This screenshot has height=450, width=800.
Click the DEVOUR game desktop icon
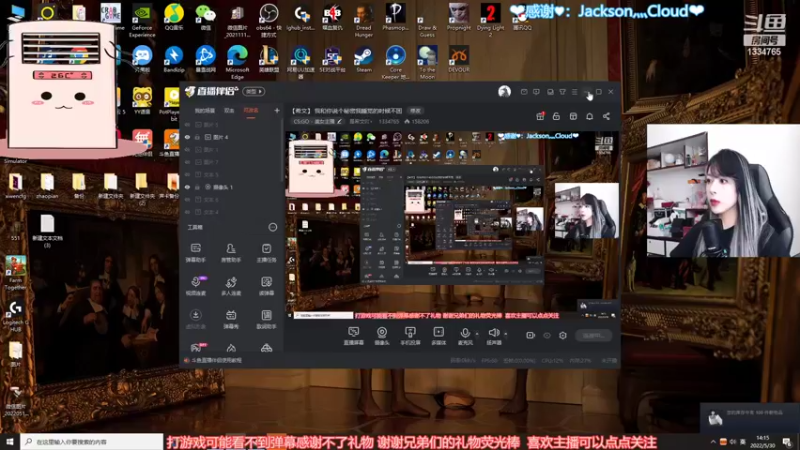[458, 59]
